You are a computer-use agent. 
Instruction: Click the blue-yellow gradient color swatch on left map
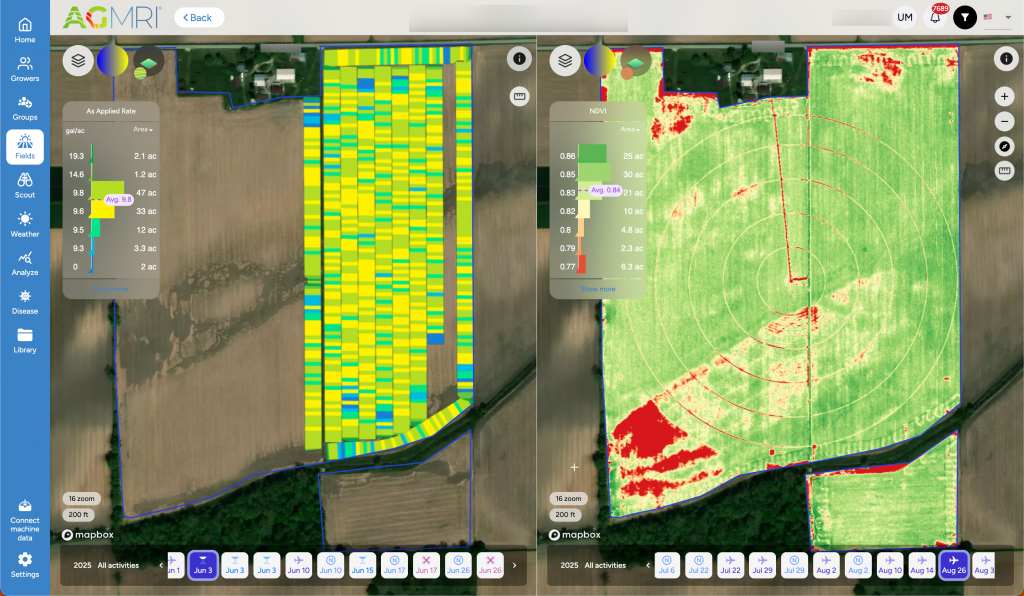[112, 60]
